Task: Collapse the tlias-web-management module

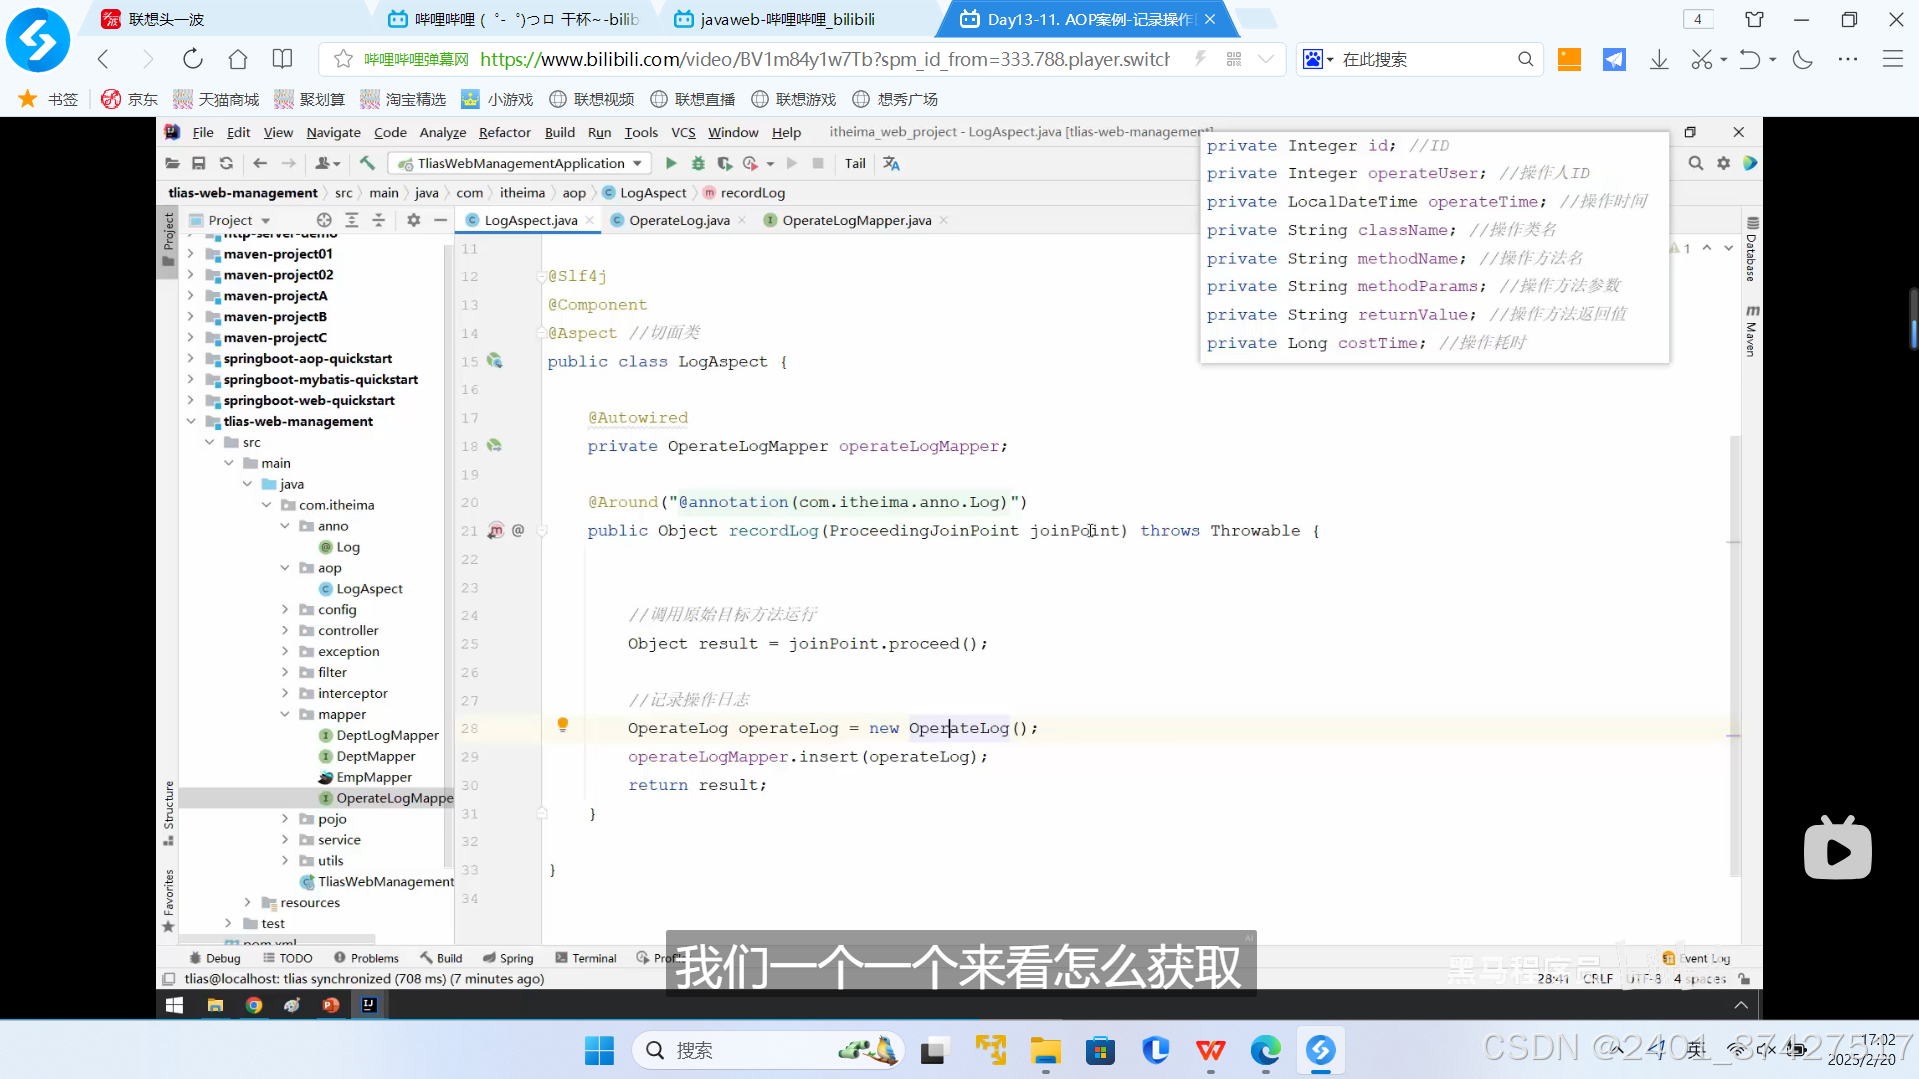Action: pos(191,421)
